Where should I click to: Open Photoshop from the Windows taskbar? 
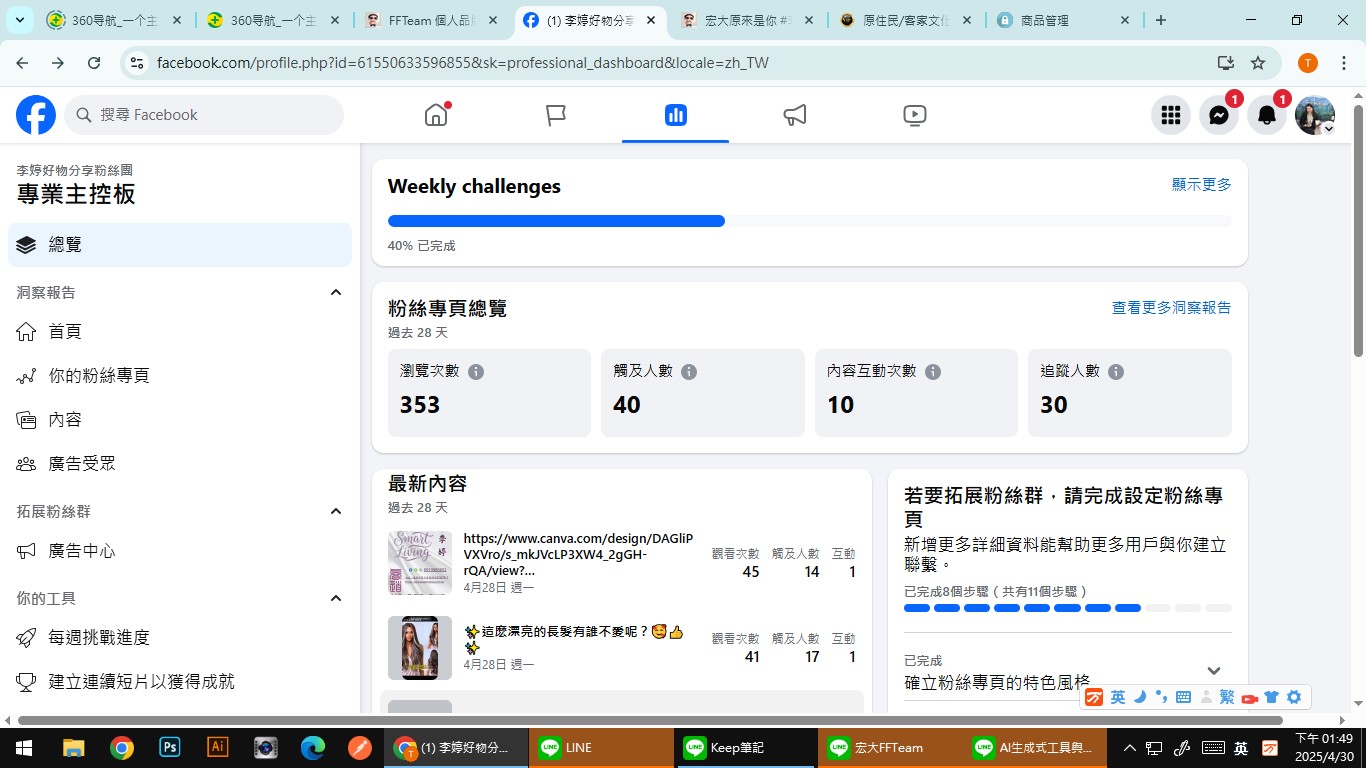tap(169, 747)
